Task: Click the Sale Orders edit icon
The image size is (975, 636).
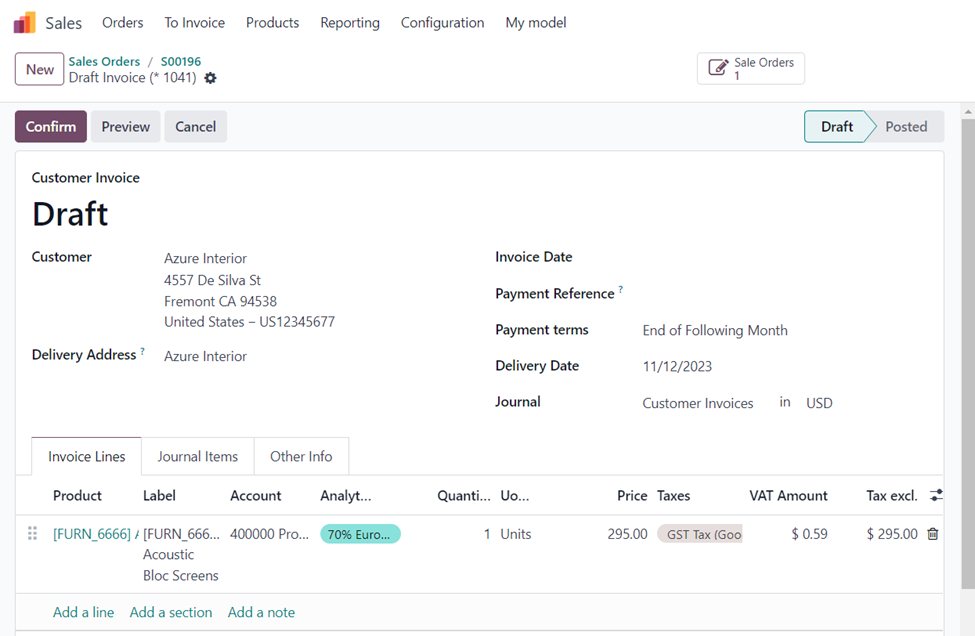Action: point(718,68)
